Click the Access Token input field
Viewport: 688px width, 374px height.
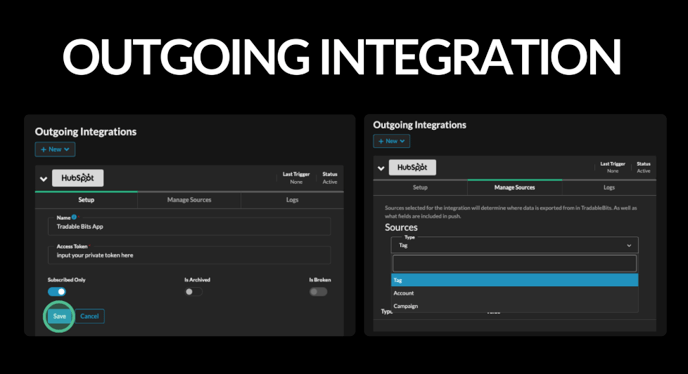tap(189, 255)
